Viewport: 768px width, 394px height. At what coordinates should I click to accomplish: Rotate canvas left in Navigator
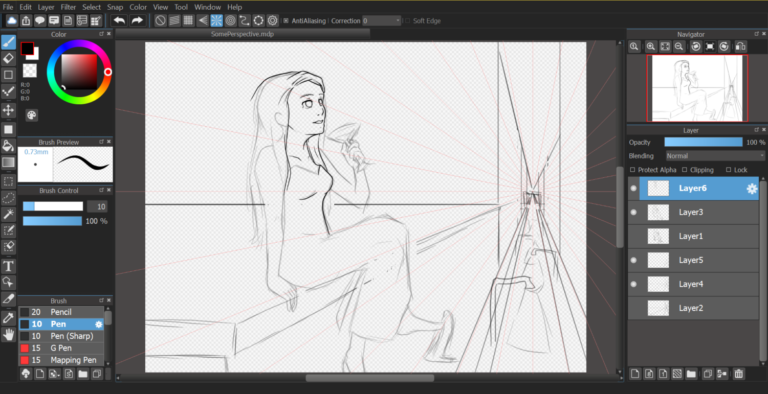pos(696,47)
